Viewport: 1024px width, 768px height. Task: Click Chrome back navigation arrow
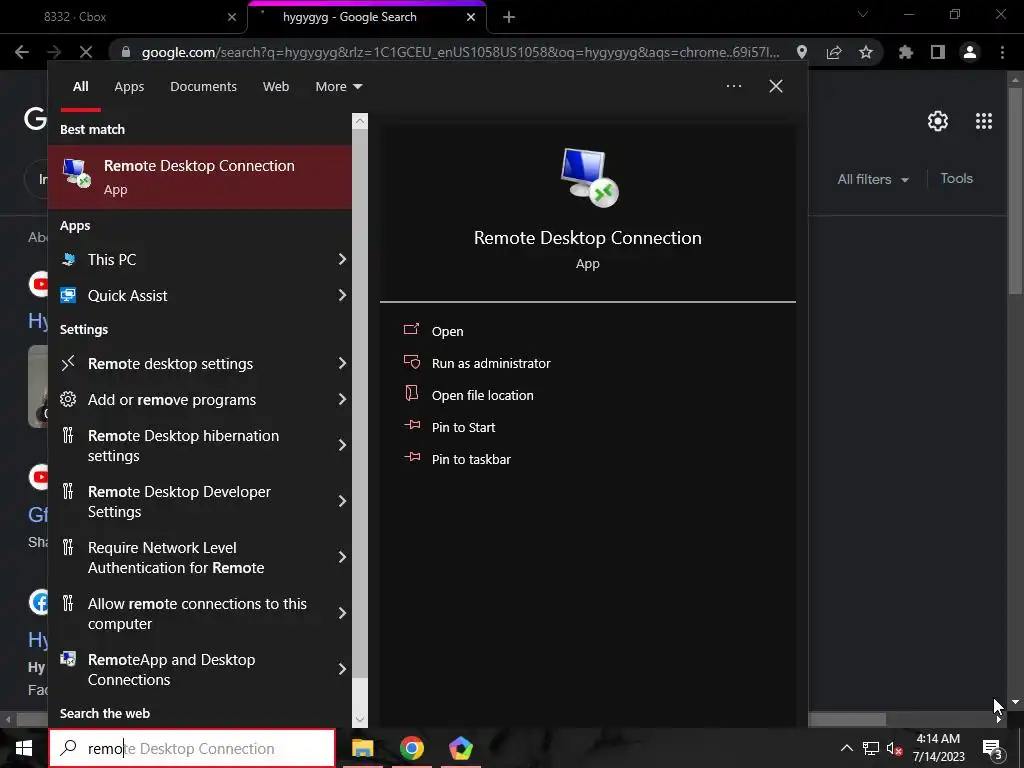22,52
